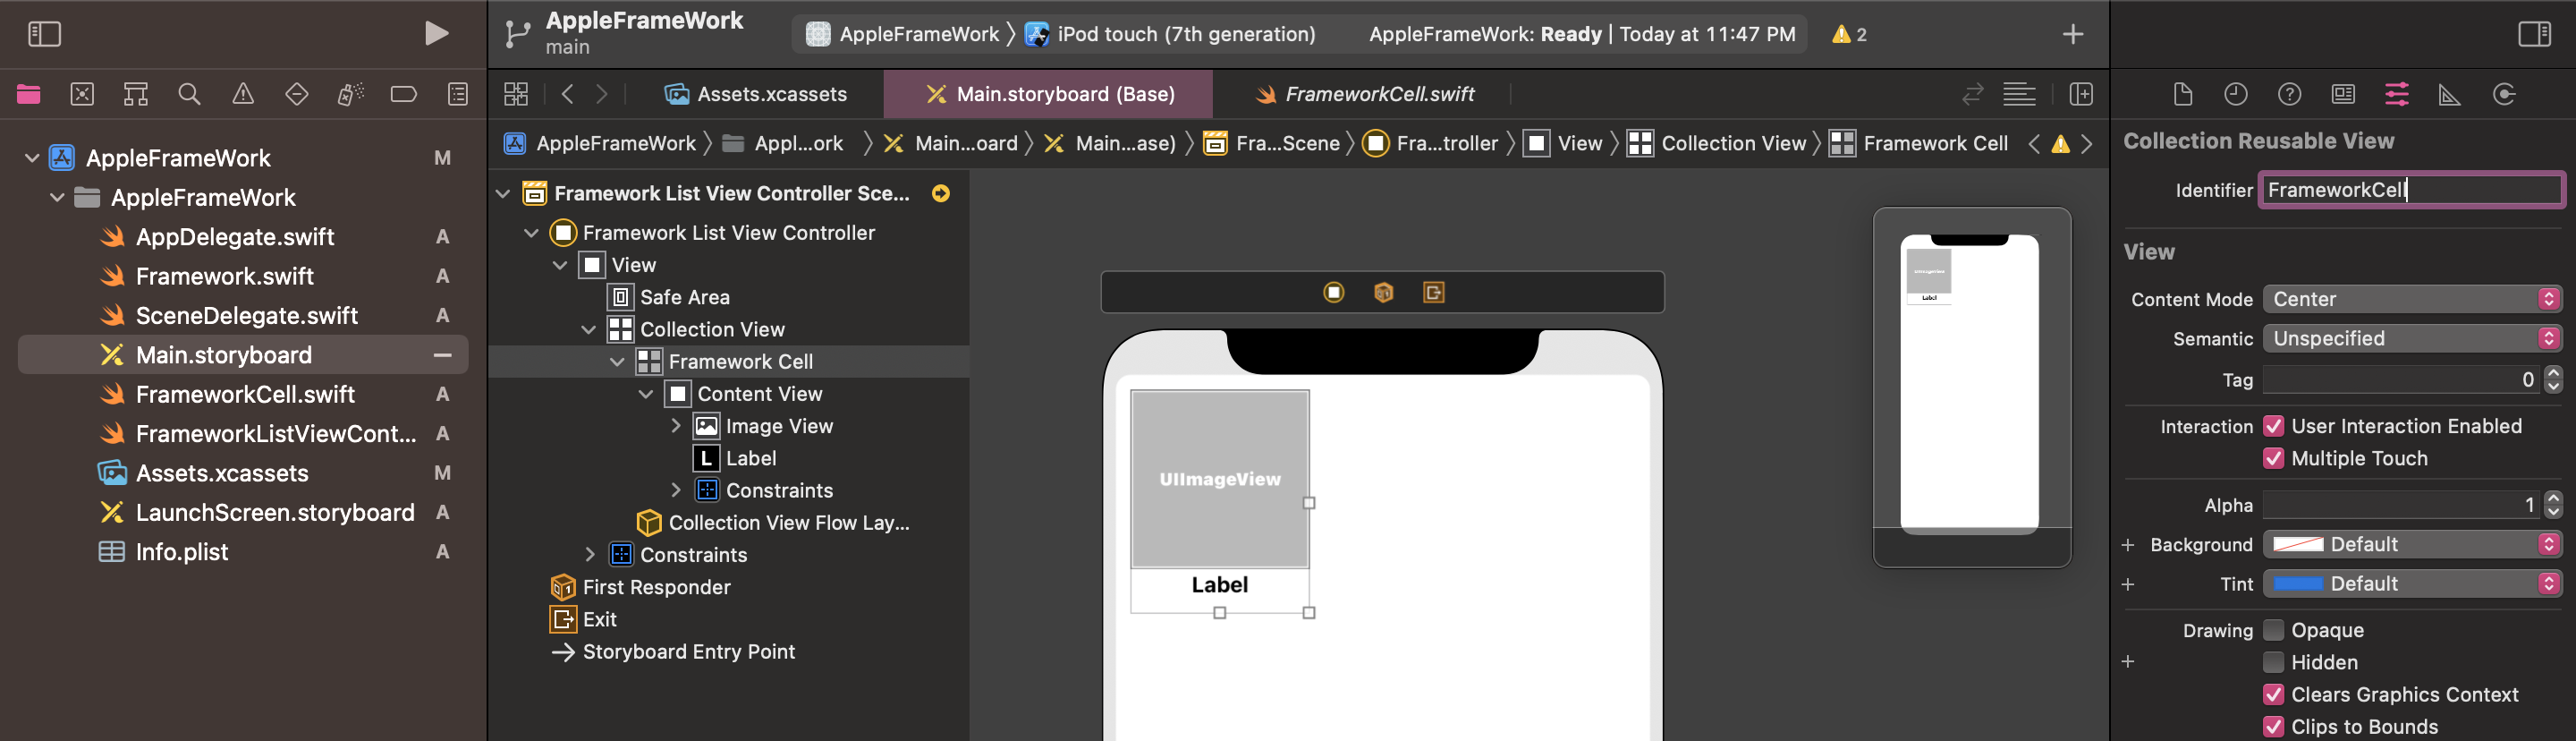Switch to Main.storyboard (Base) tab

click(1048, 95)
